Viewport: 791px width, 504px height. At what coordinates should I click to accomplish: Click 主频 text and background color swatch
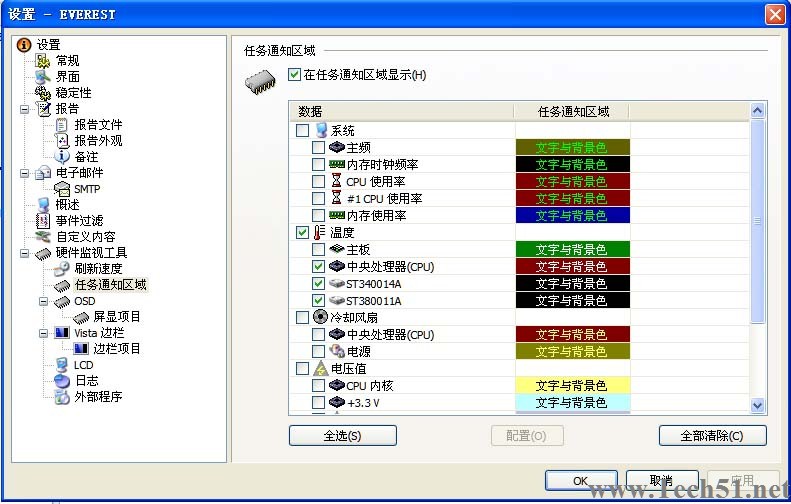(573, 147)
